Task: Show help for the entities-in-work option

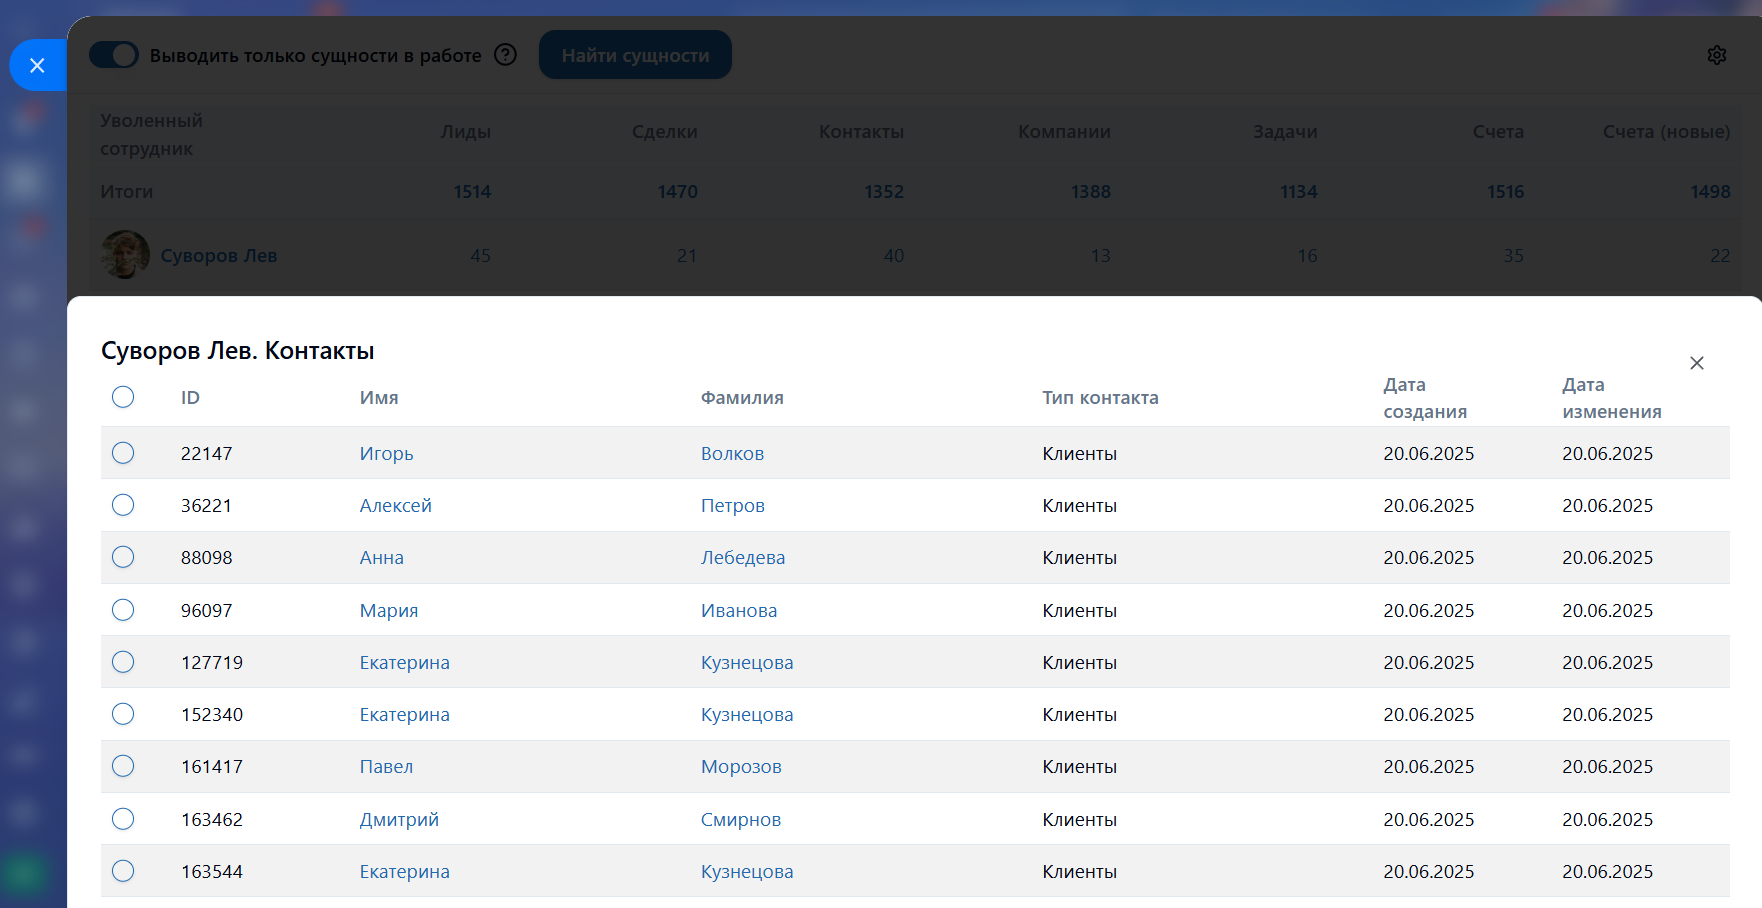Action: [506, 55]
